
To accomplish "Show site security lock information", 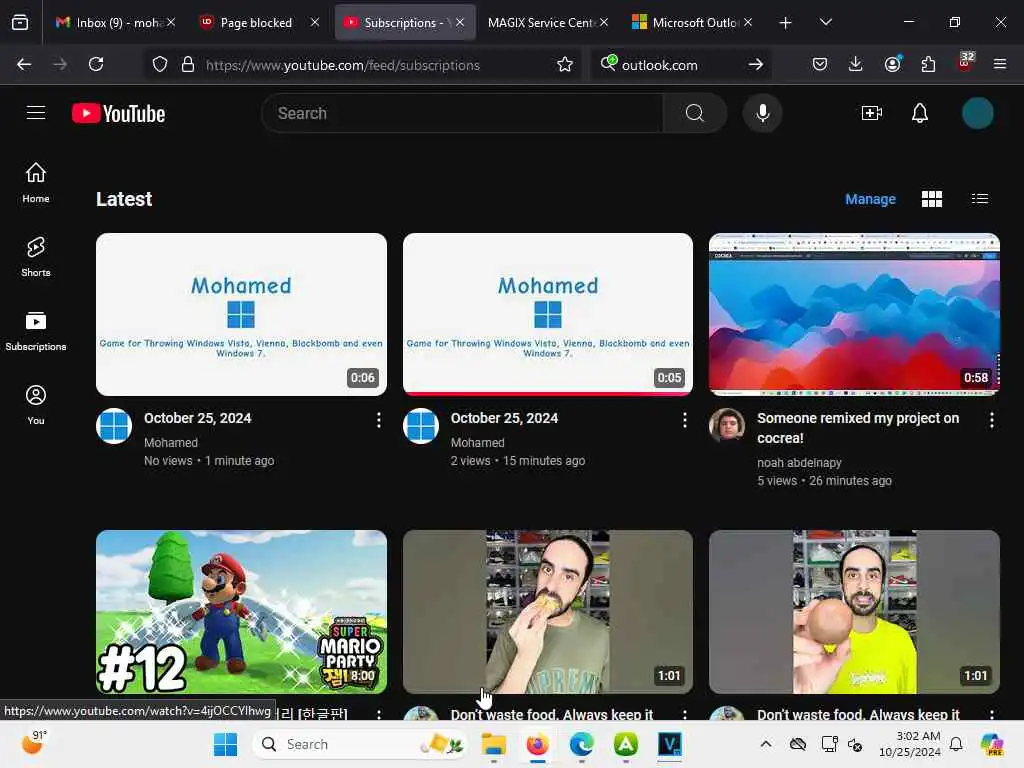I will coord(188,64).
